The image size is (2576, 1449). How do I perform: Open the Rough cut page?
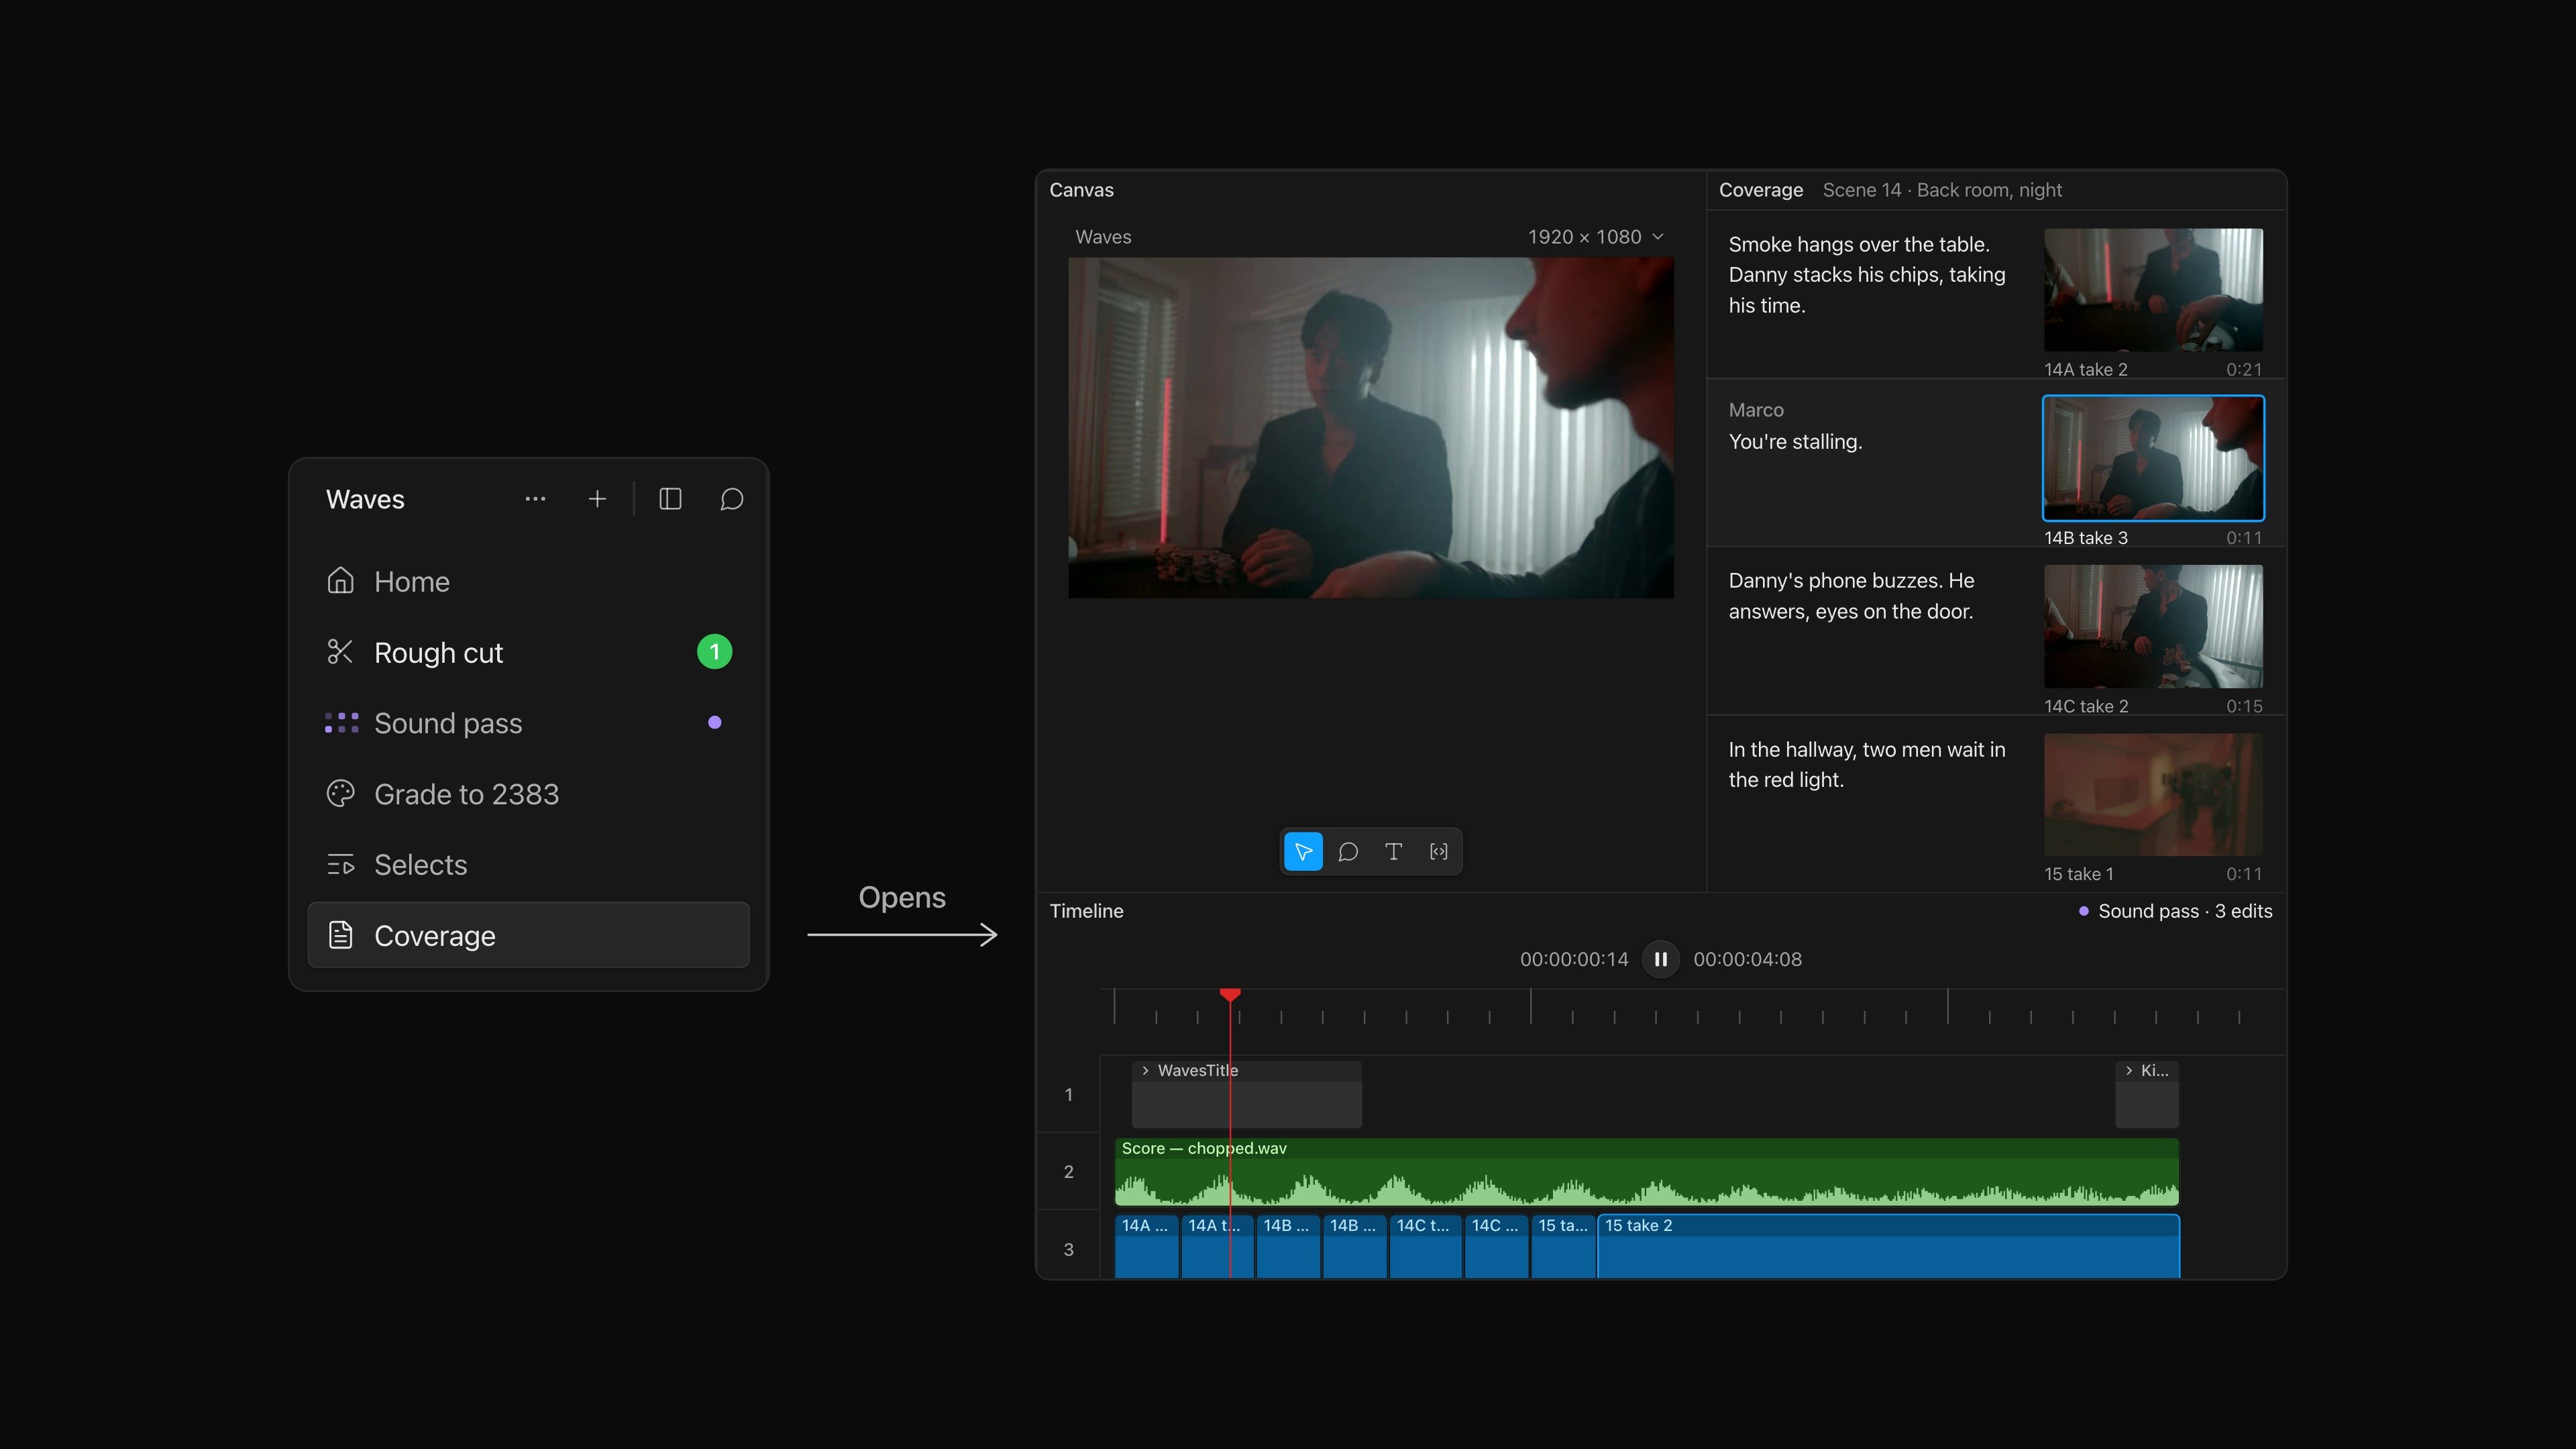(x=528, y=652)
